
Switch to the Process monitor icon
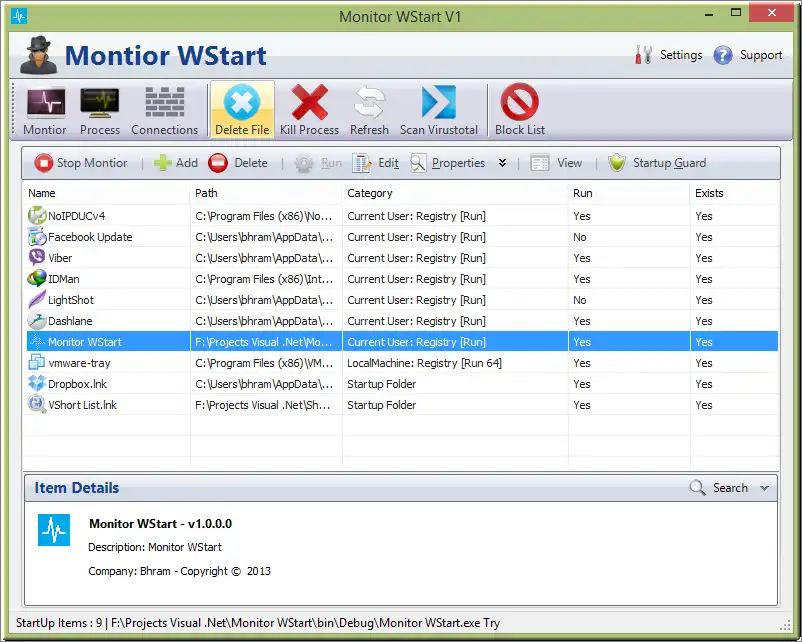point(100,103)
